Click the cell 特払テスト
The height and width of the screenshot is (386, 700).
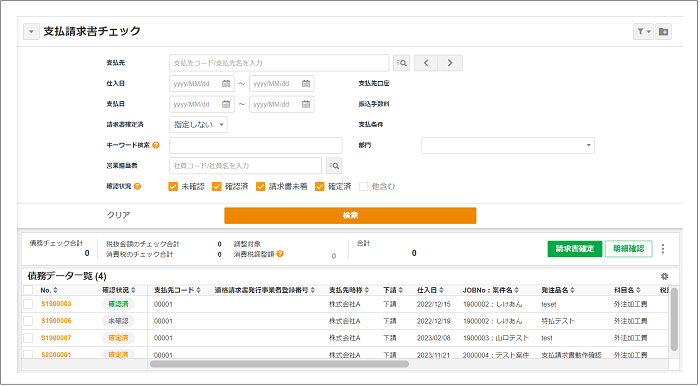tap(558, 321)
